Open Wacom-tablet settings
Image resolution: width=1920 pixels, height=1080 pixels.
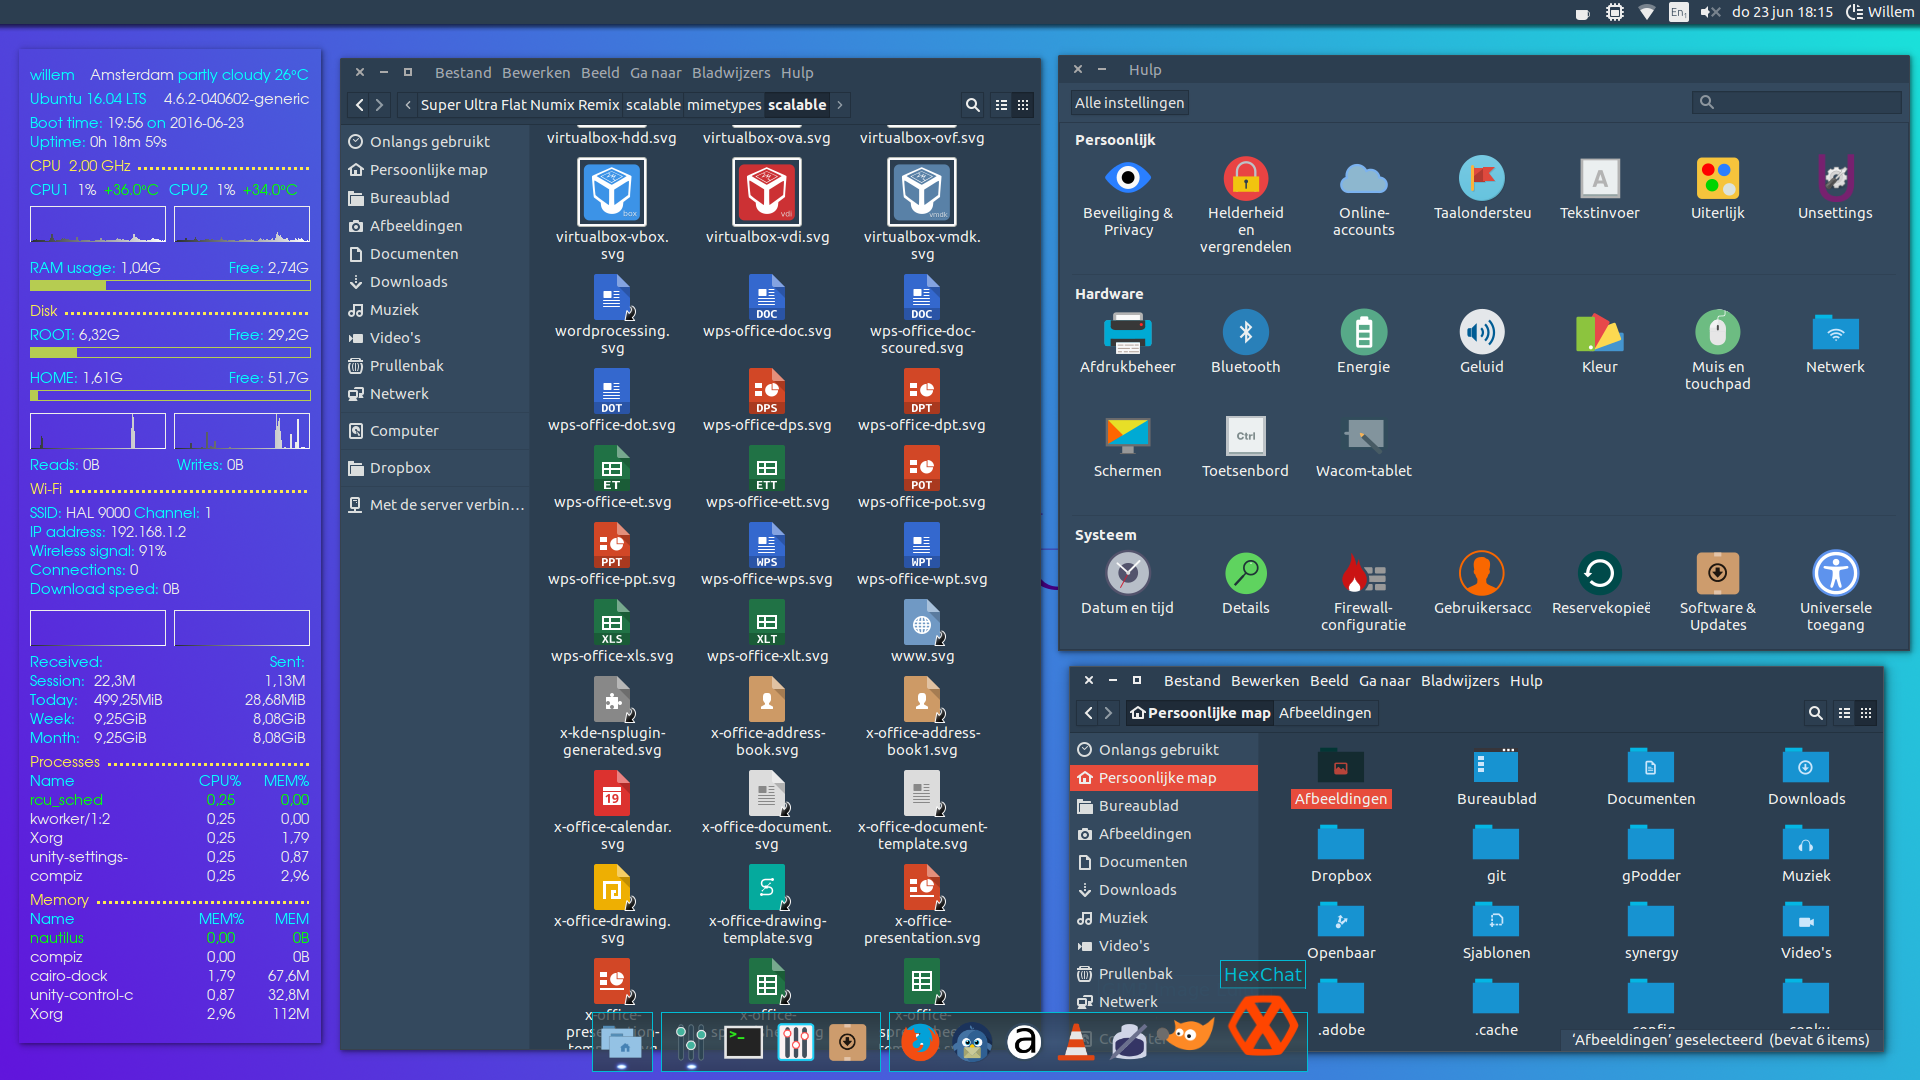[x=1363, y=447]
